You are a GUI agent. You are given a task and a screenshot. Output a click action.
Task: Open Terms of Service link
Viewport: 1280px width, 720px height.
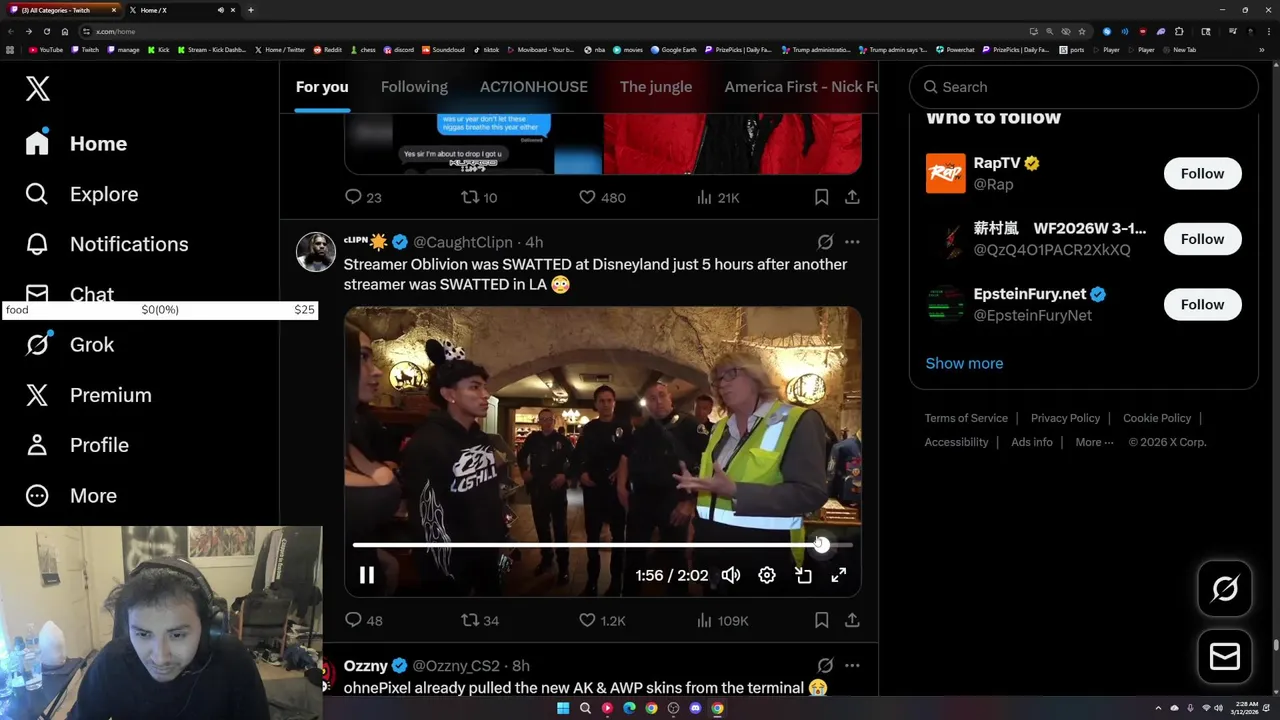coord(966,418)
